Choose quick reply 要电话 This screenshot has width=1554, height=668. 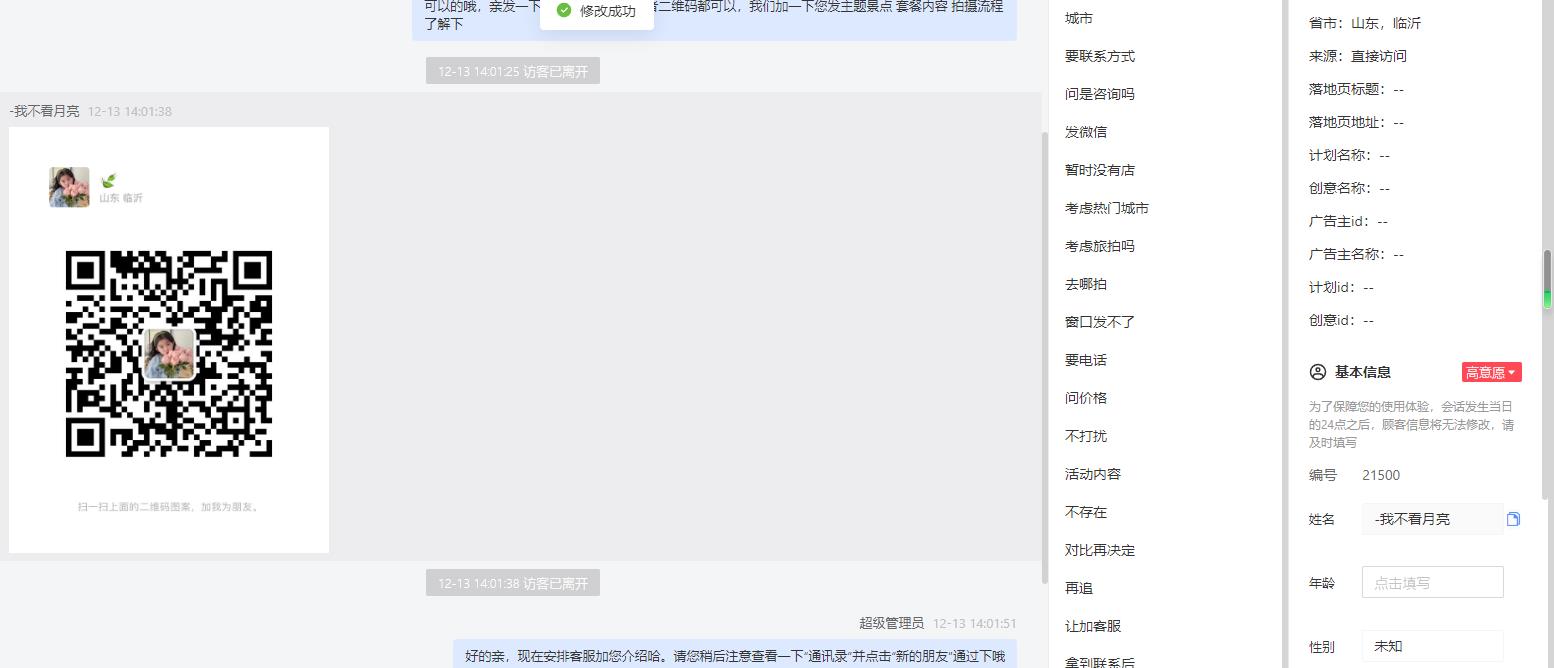(x=1086, y=360)
